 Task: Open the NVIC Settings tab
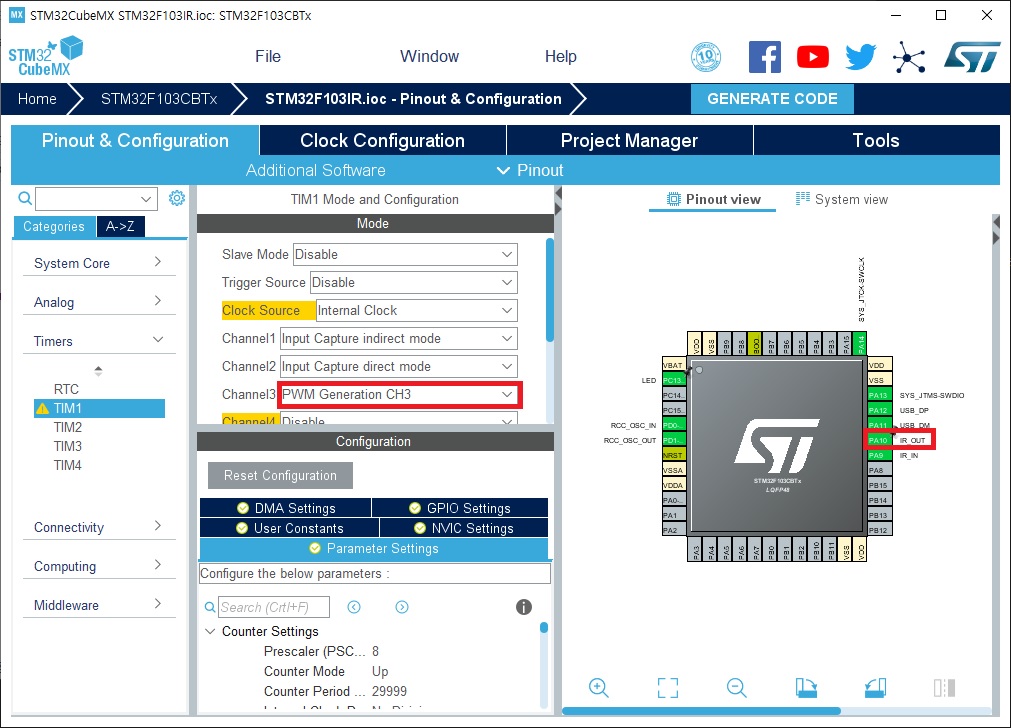click(x=464, y=528)
